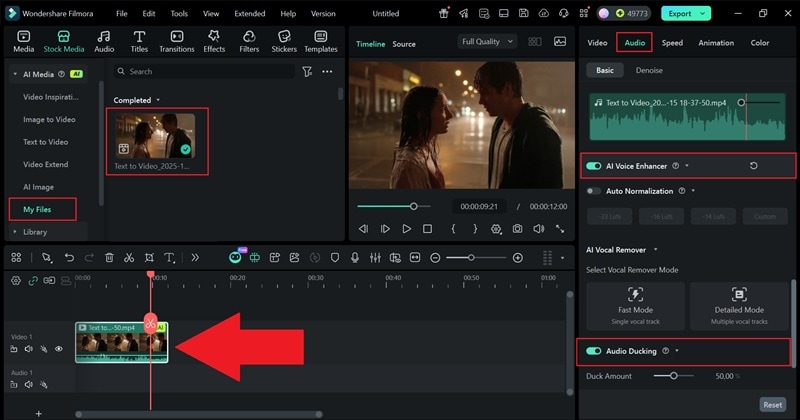
Task: Reset AI Voice Enhancer settings
Action: [x=753, y=166]
